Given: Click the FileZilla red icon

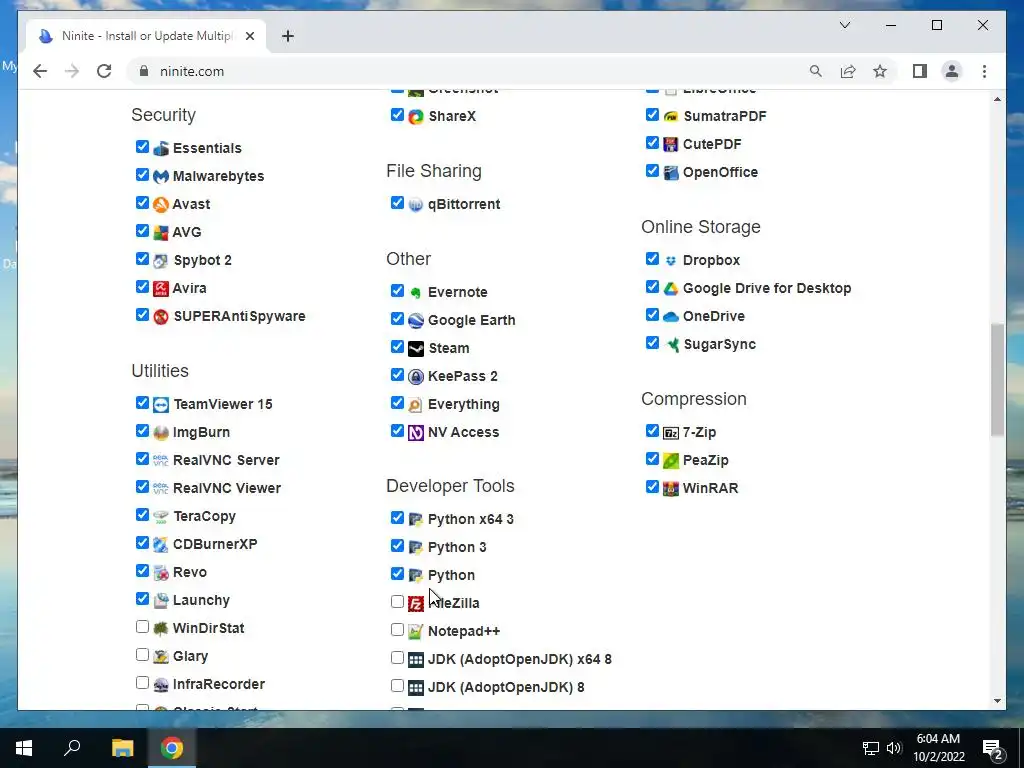Looking at the screenshot, I should coord(416,603).
